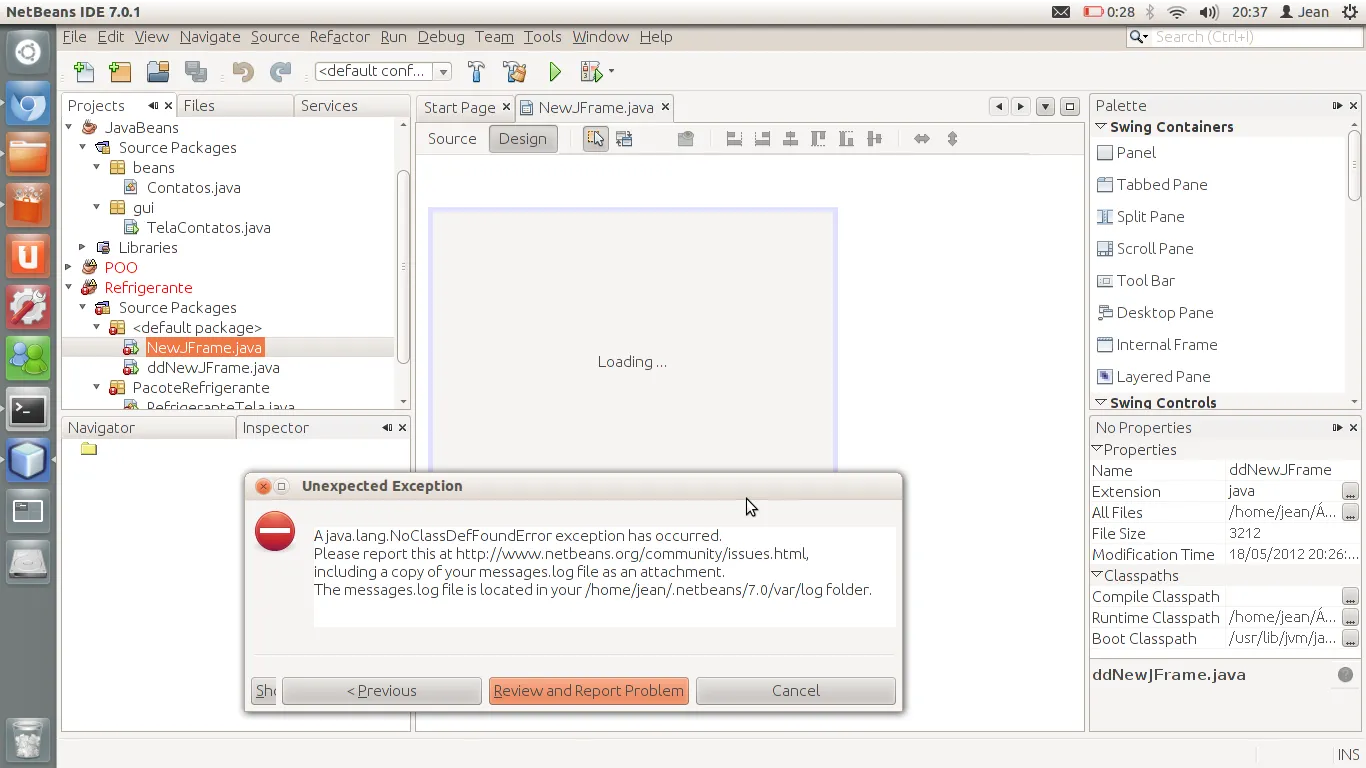Open the Tools menu
Screen dimensions: 1366x768
[542, 37]
